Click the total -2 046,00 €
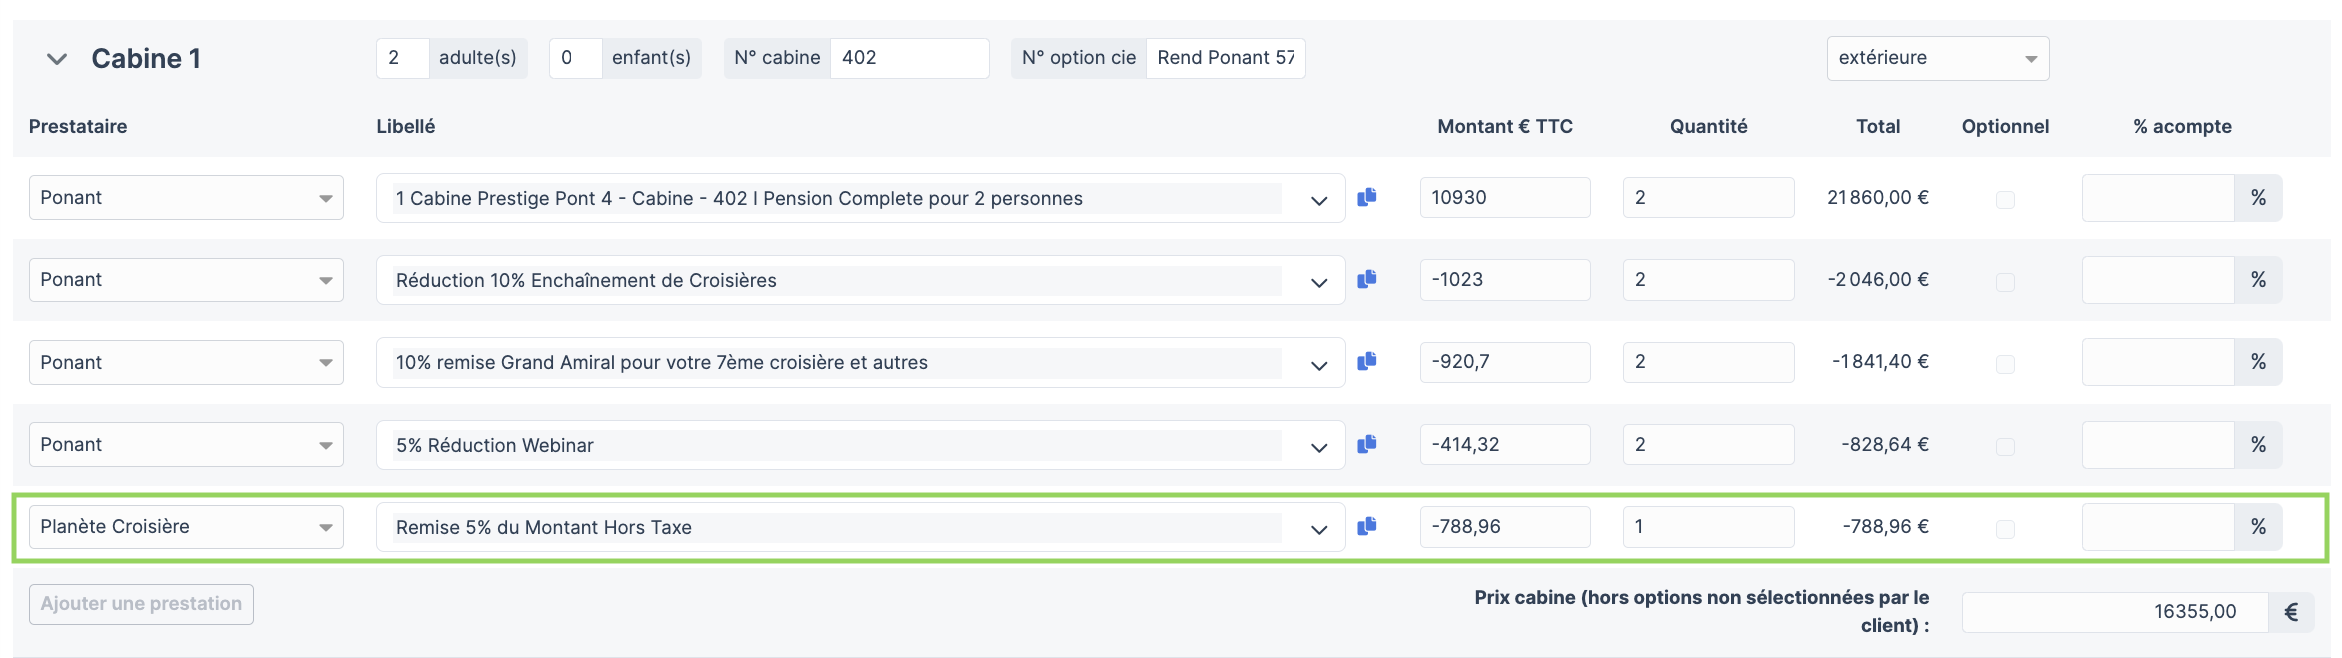The image size is (2342, 658). click(1877, 279)
